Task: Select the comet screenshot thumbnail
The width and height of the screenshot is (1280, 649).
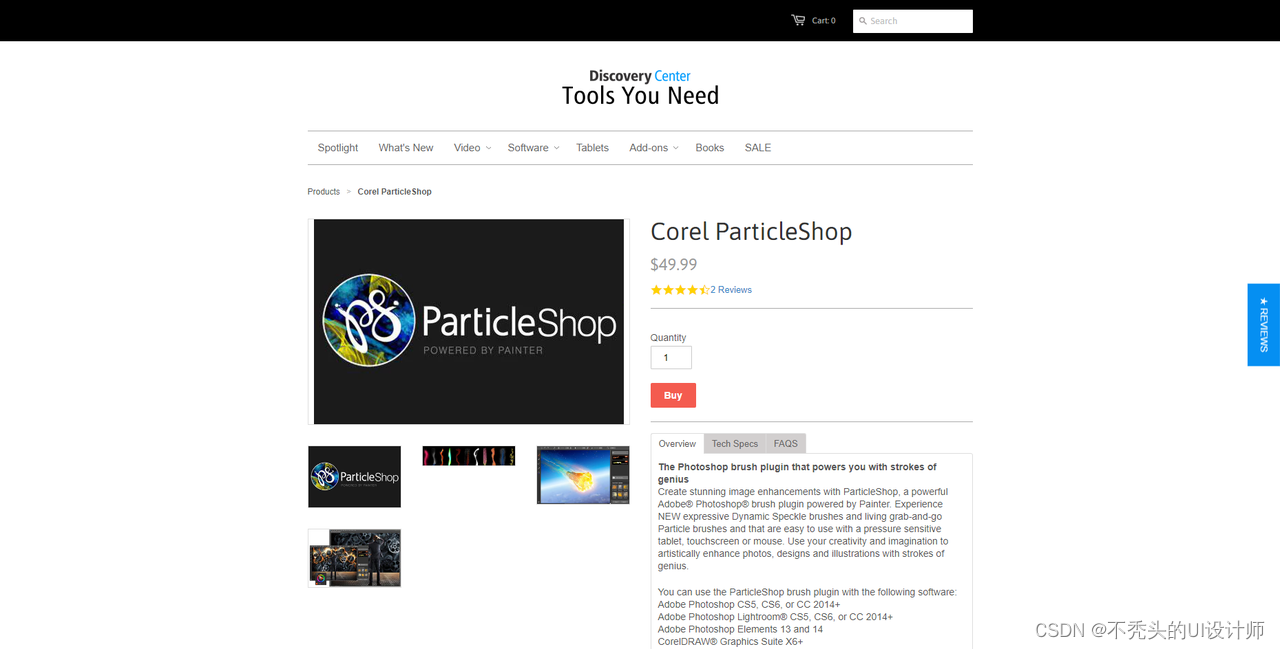Action: tap(583, 475)
